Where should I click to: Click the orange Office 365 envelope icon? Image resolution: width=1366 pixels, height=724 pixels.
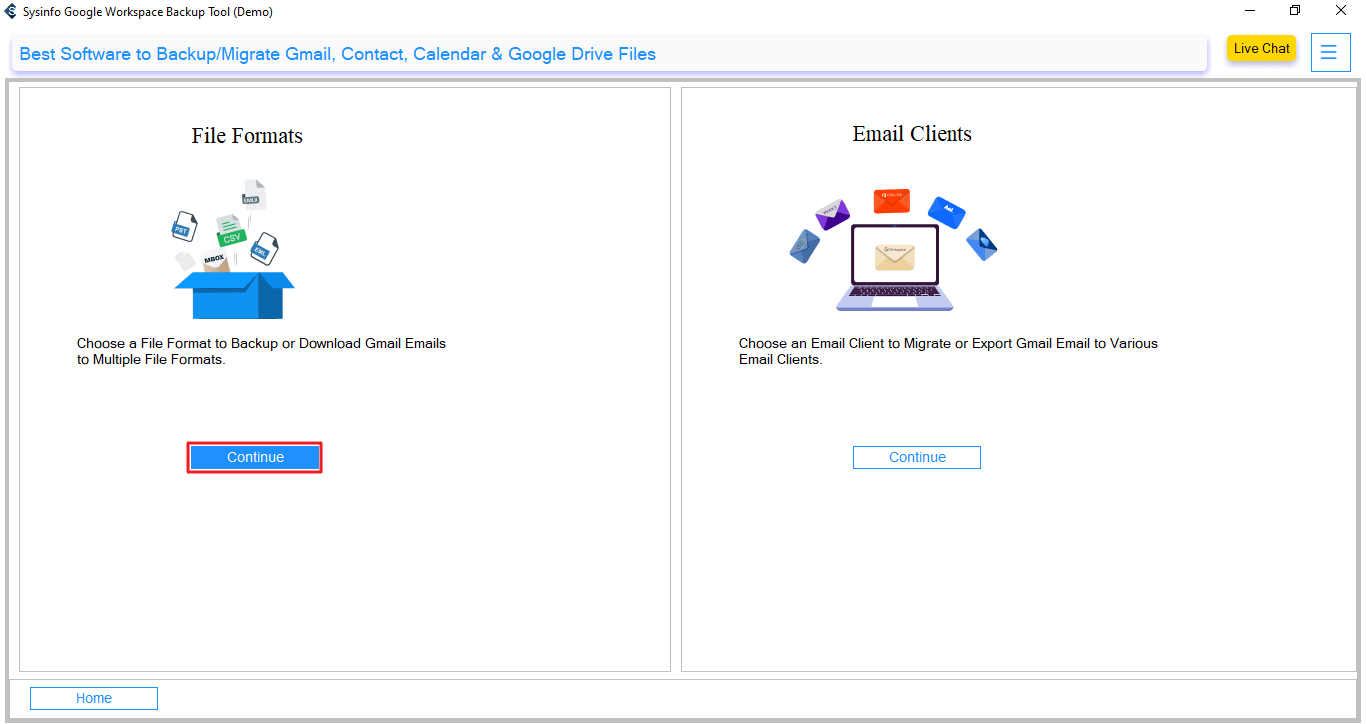point(891,201)
